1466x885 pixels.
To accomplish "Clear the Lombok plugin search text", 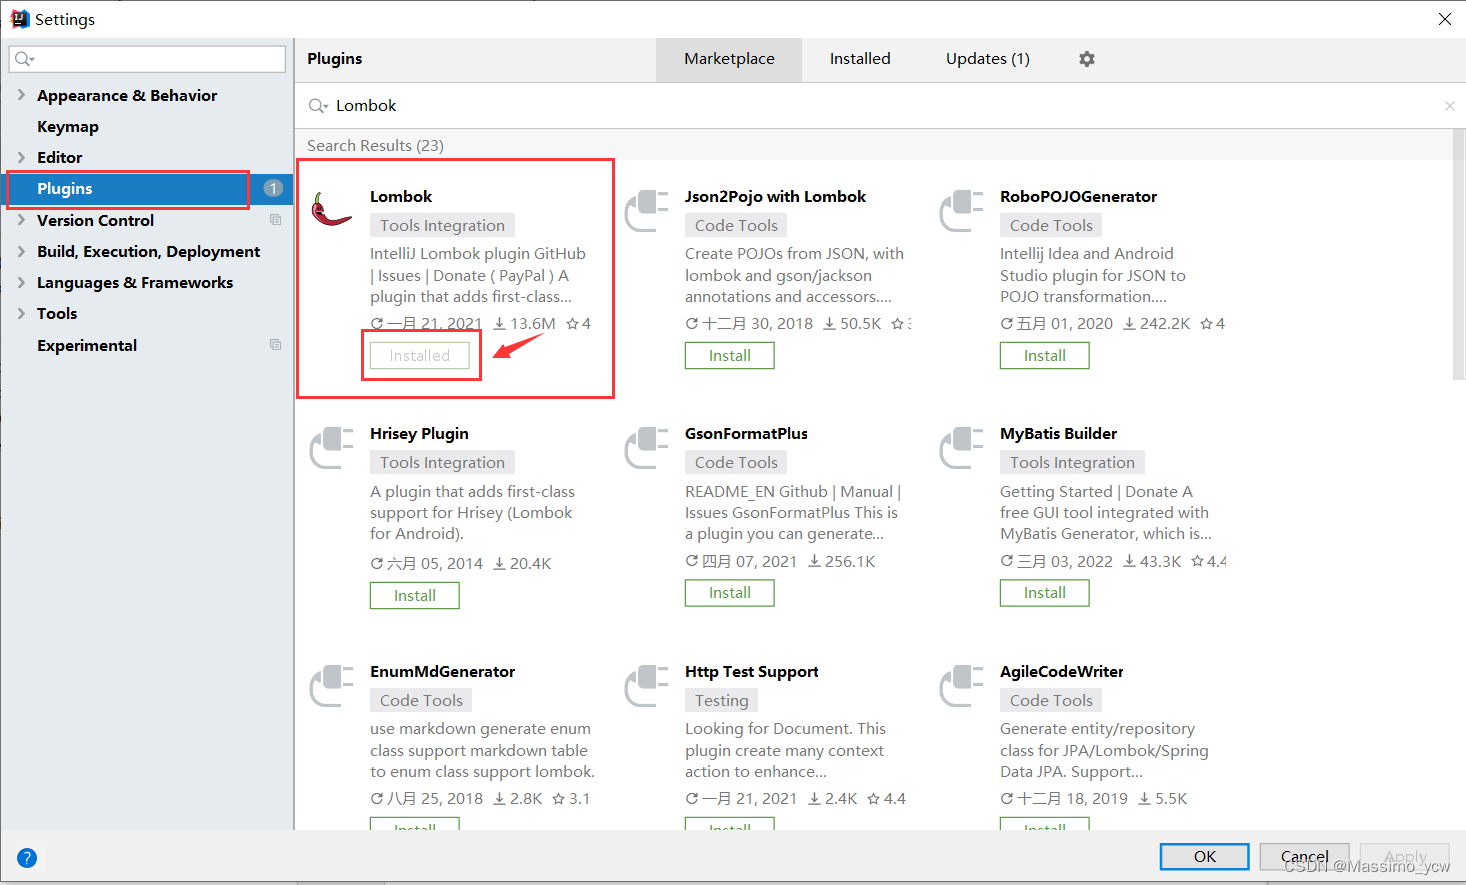I will click(1449, 106).
